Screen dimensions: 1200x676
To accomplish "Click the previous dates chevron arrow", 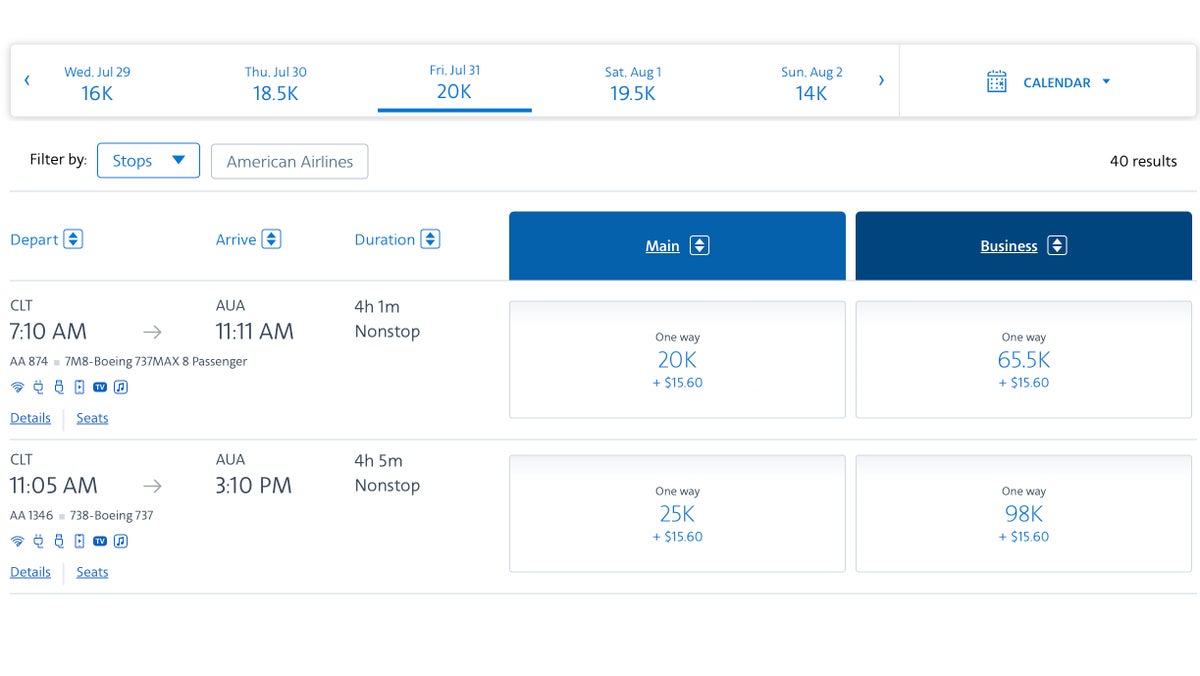I will (x=27, y=80).
